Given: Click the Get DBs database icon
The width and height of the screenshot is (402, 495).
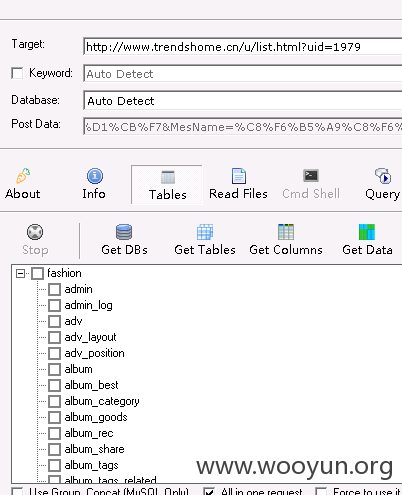Looking at the screenshot, I should click(x=124, y=232).
